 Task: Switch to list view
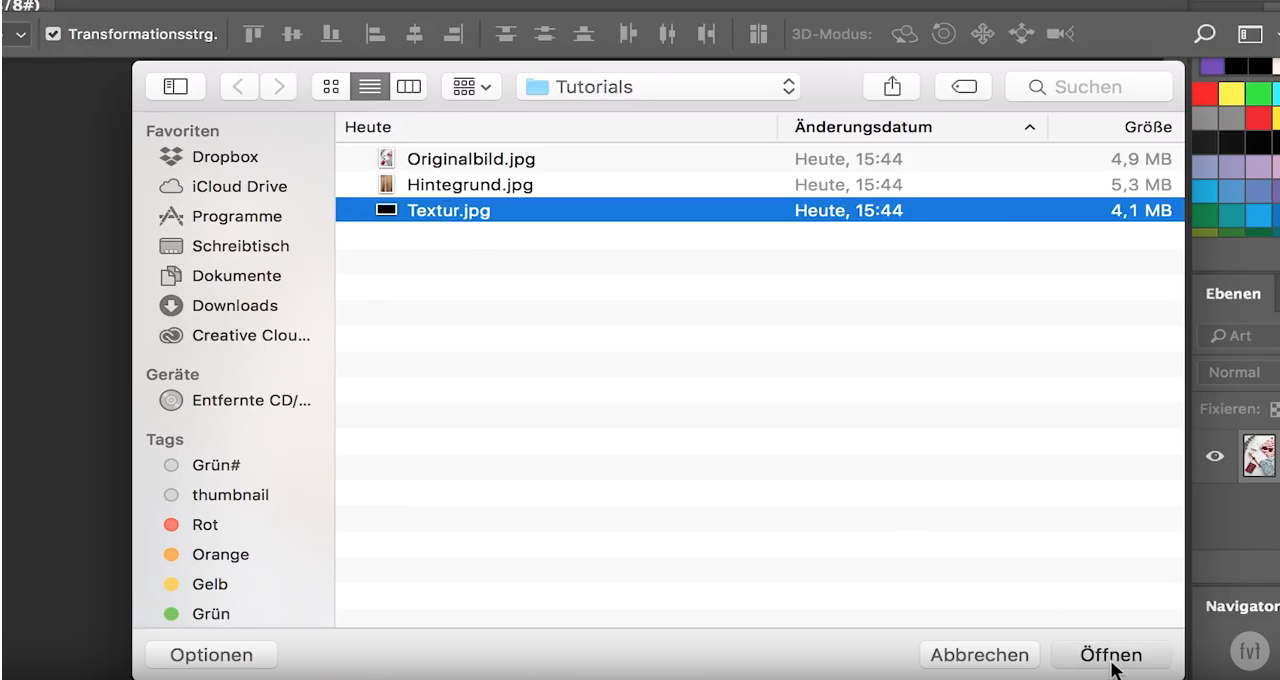click(369, 87)
